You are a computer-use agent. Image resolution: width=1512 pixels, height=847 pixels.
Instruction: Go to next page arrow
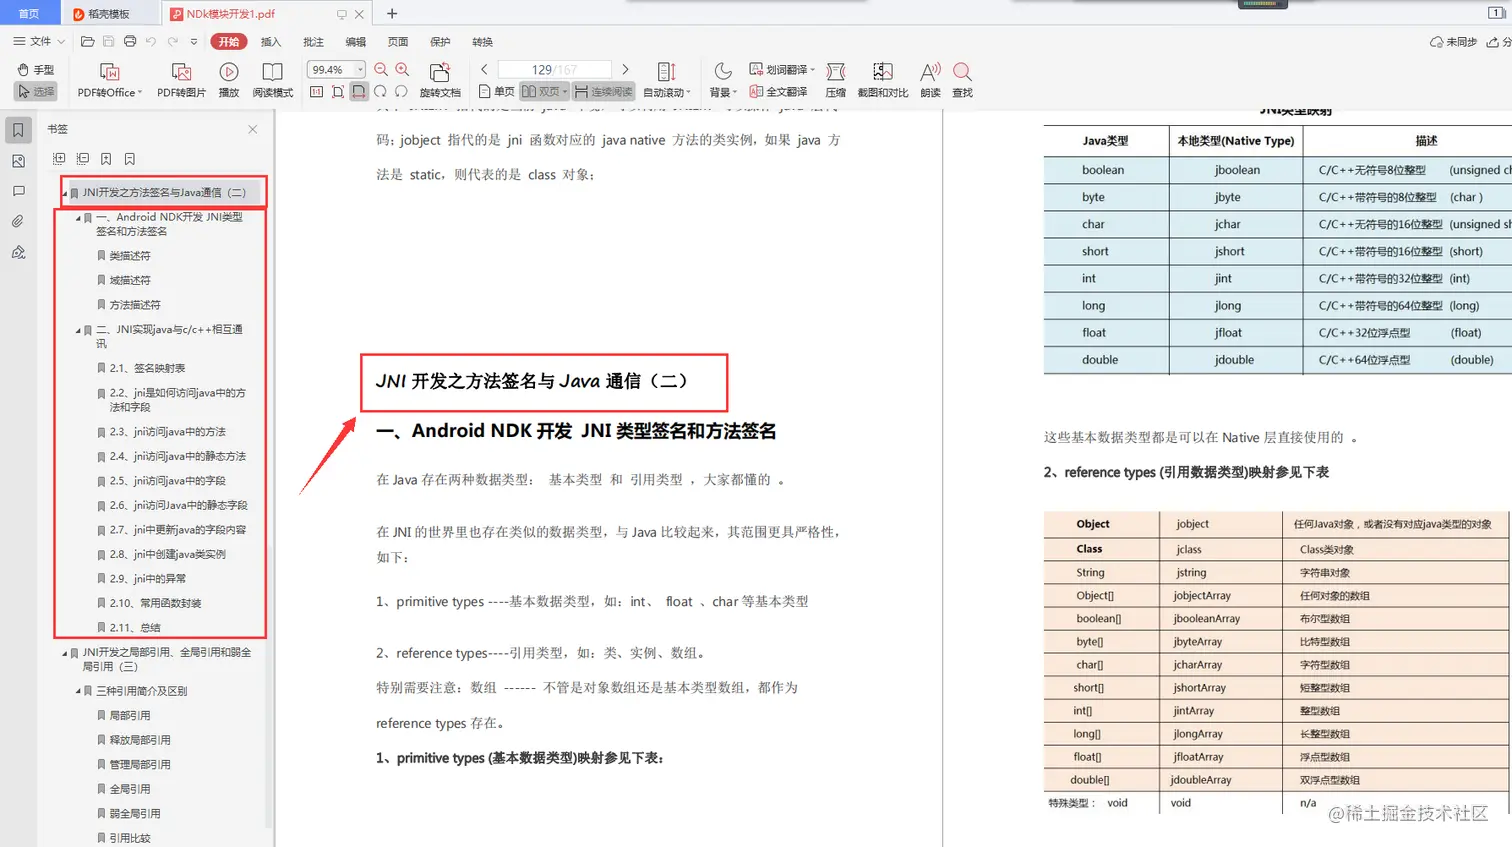[x=625, y=69]
